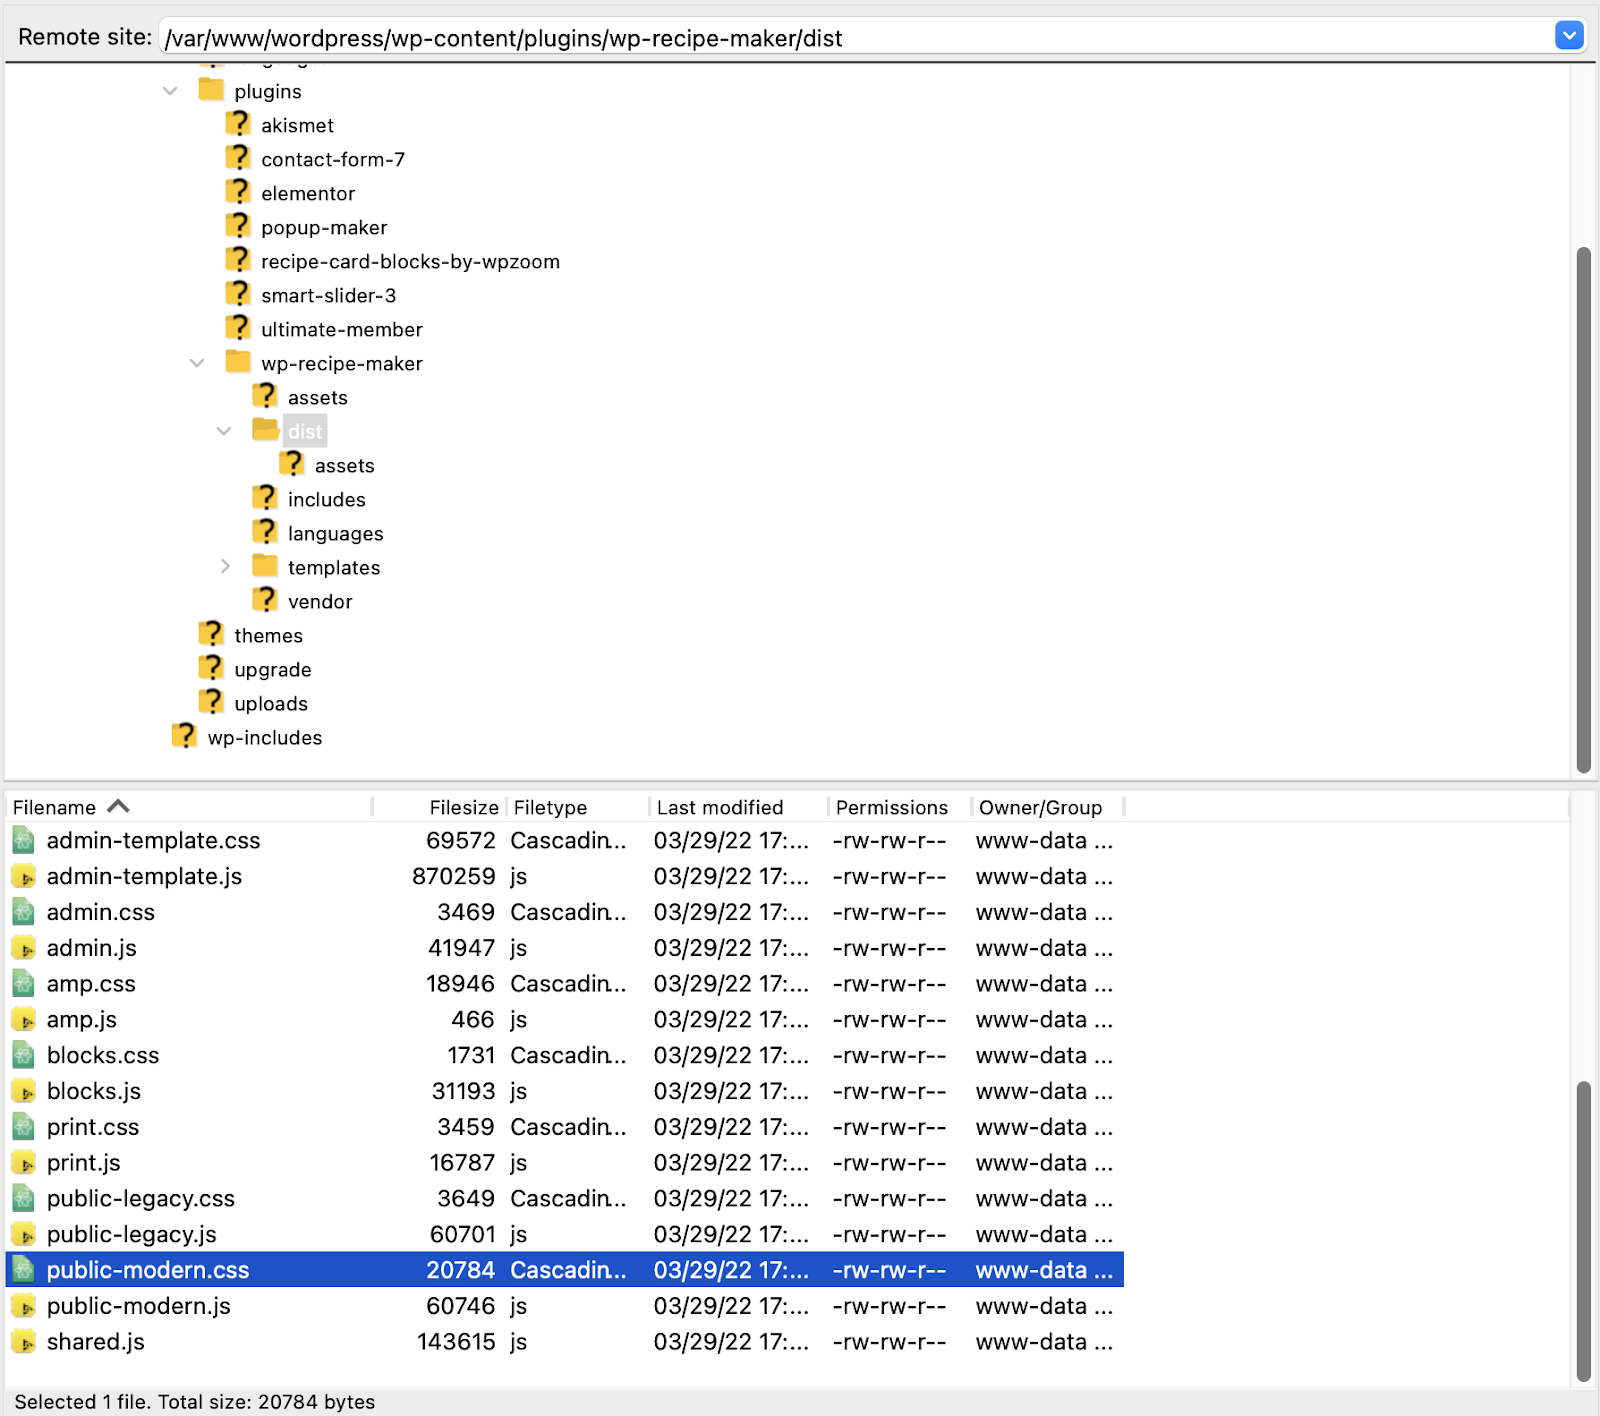1600x1416 pixels.
Task: Click the amp.css file icon
Action: [24, 984]
